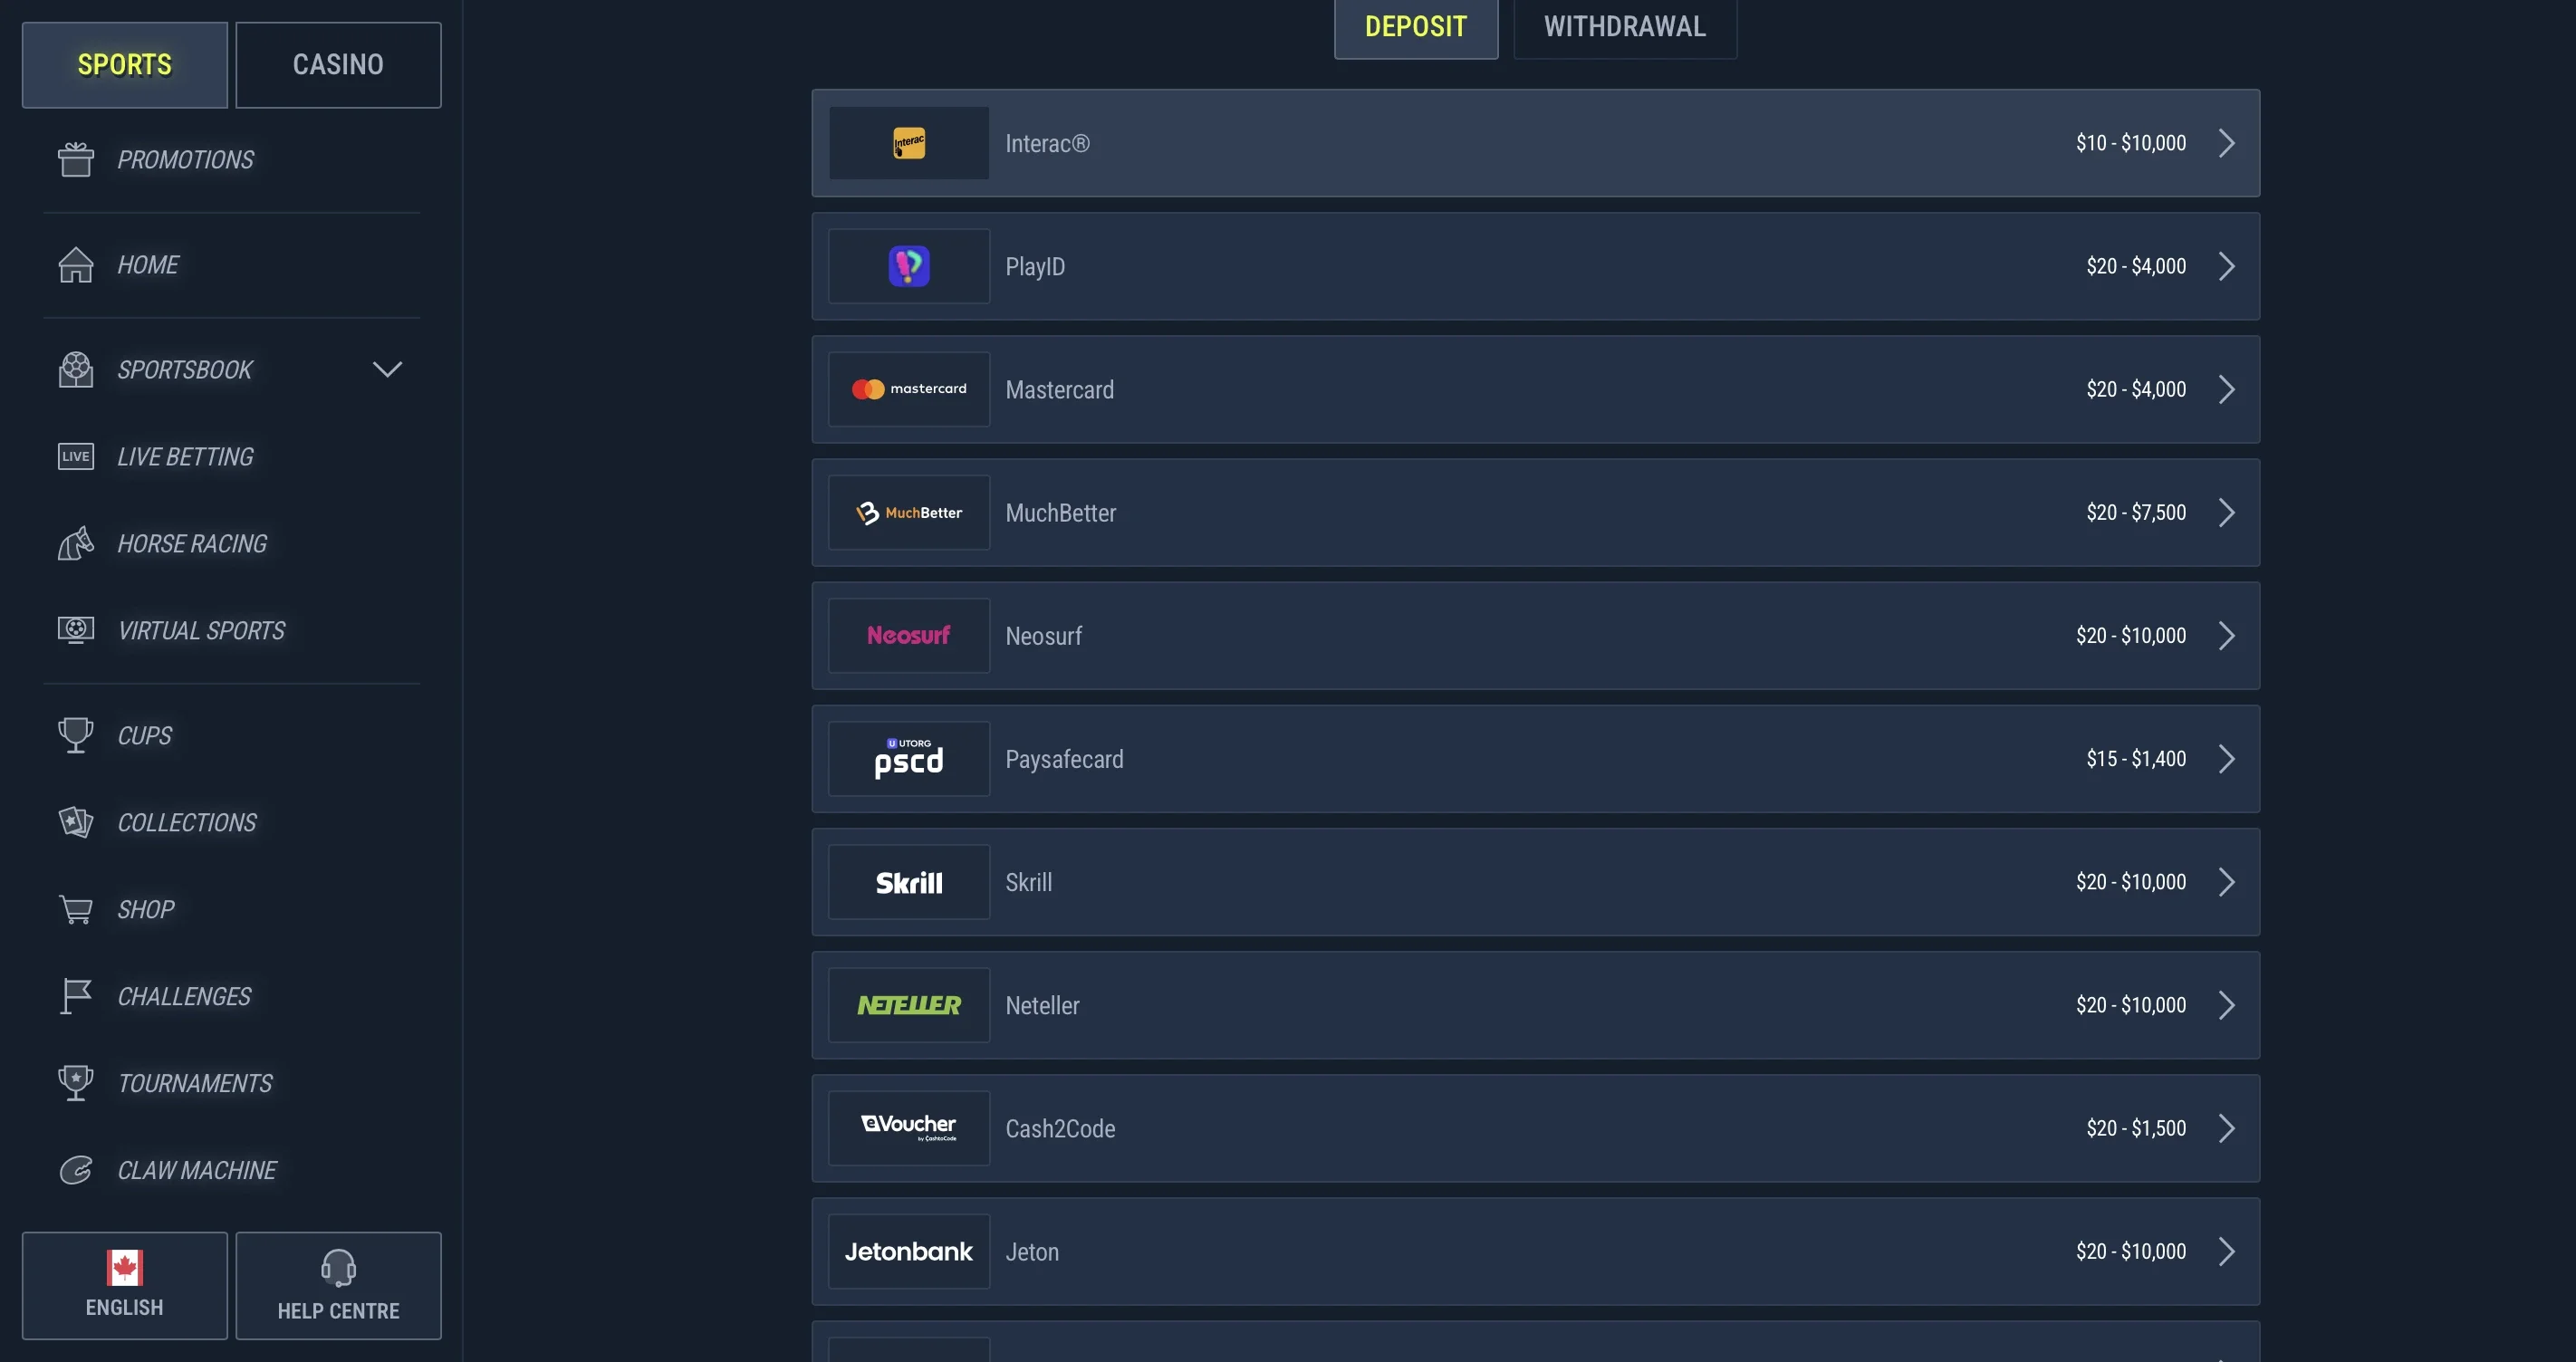Open Neteller row arrow chevron
Viewport: 2576px width, 1362px height.
(x=2227, y=1005)
